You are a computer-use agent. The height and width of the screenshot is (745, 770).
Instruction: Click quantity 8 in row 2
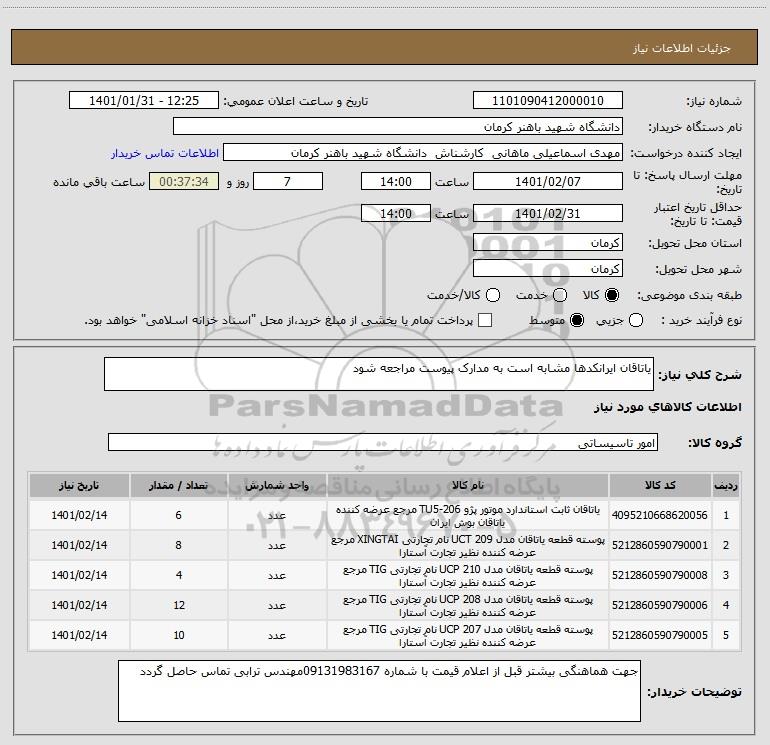[x=179, y=545]
